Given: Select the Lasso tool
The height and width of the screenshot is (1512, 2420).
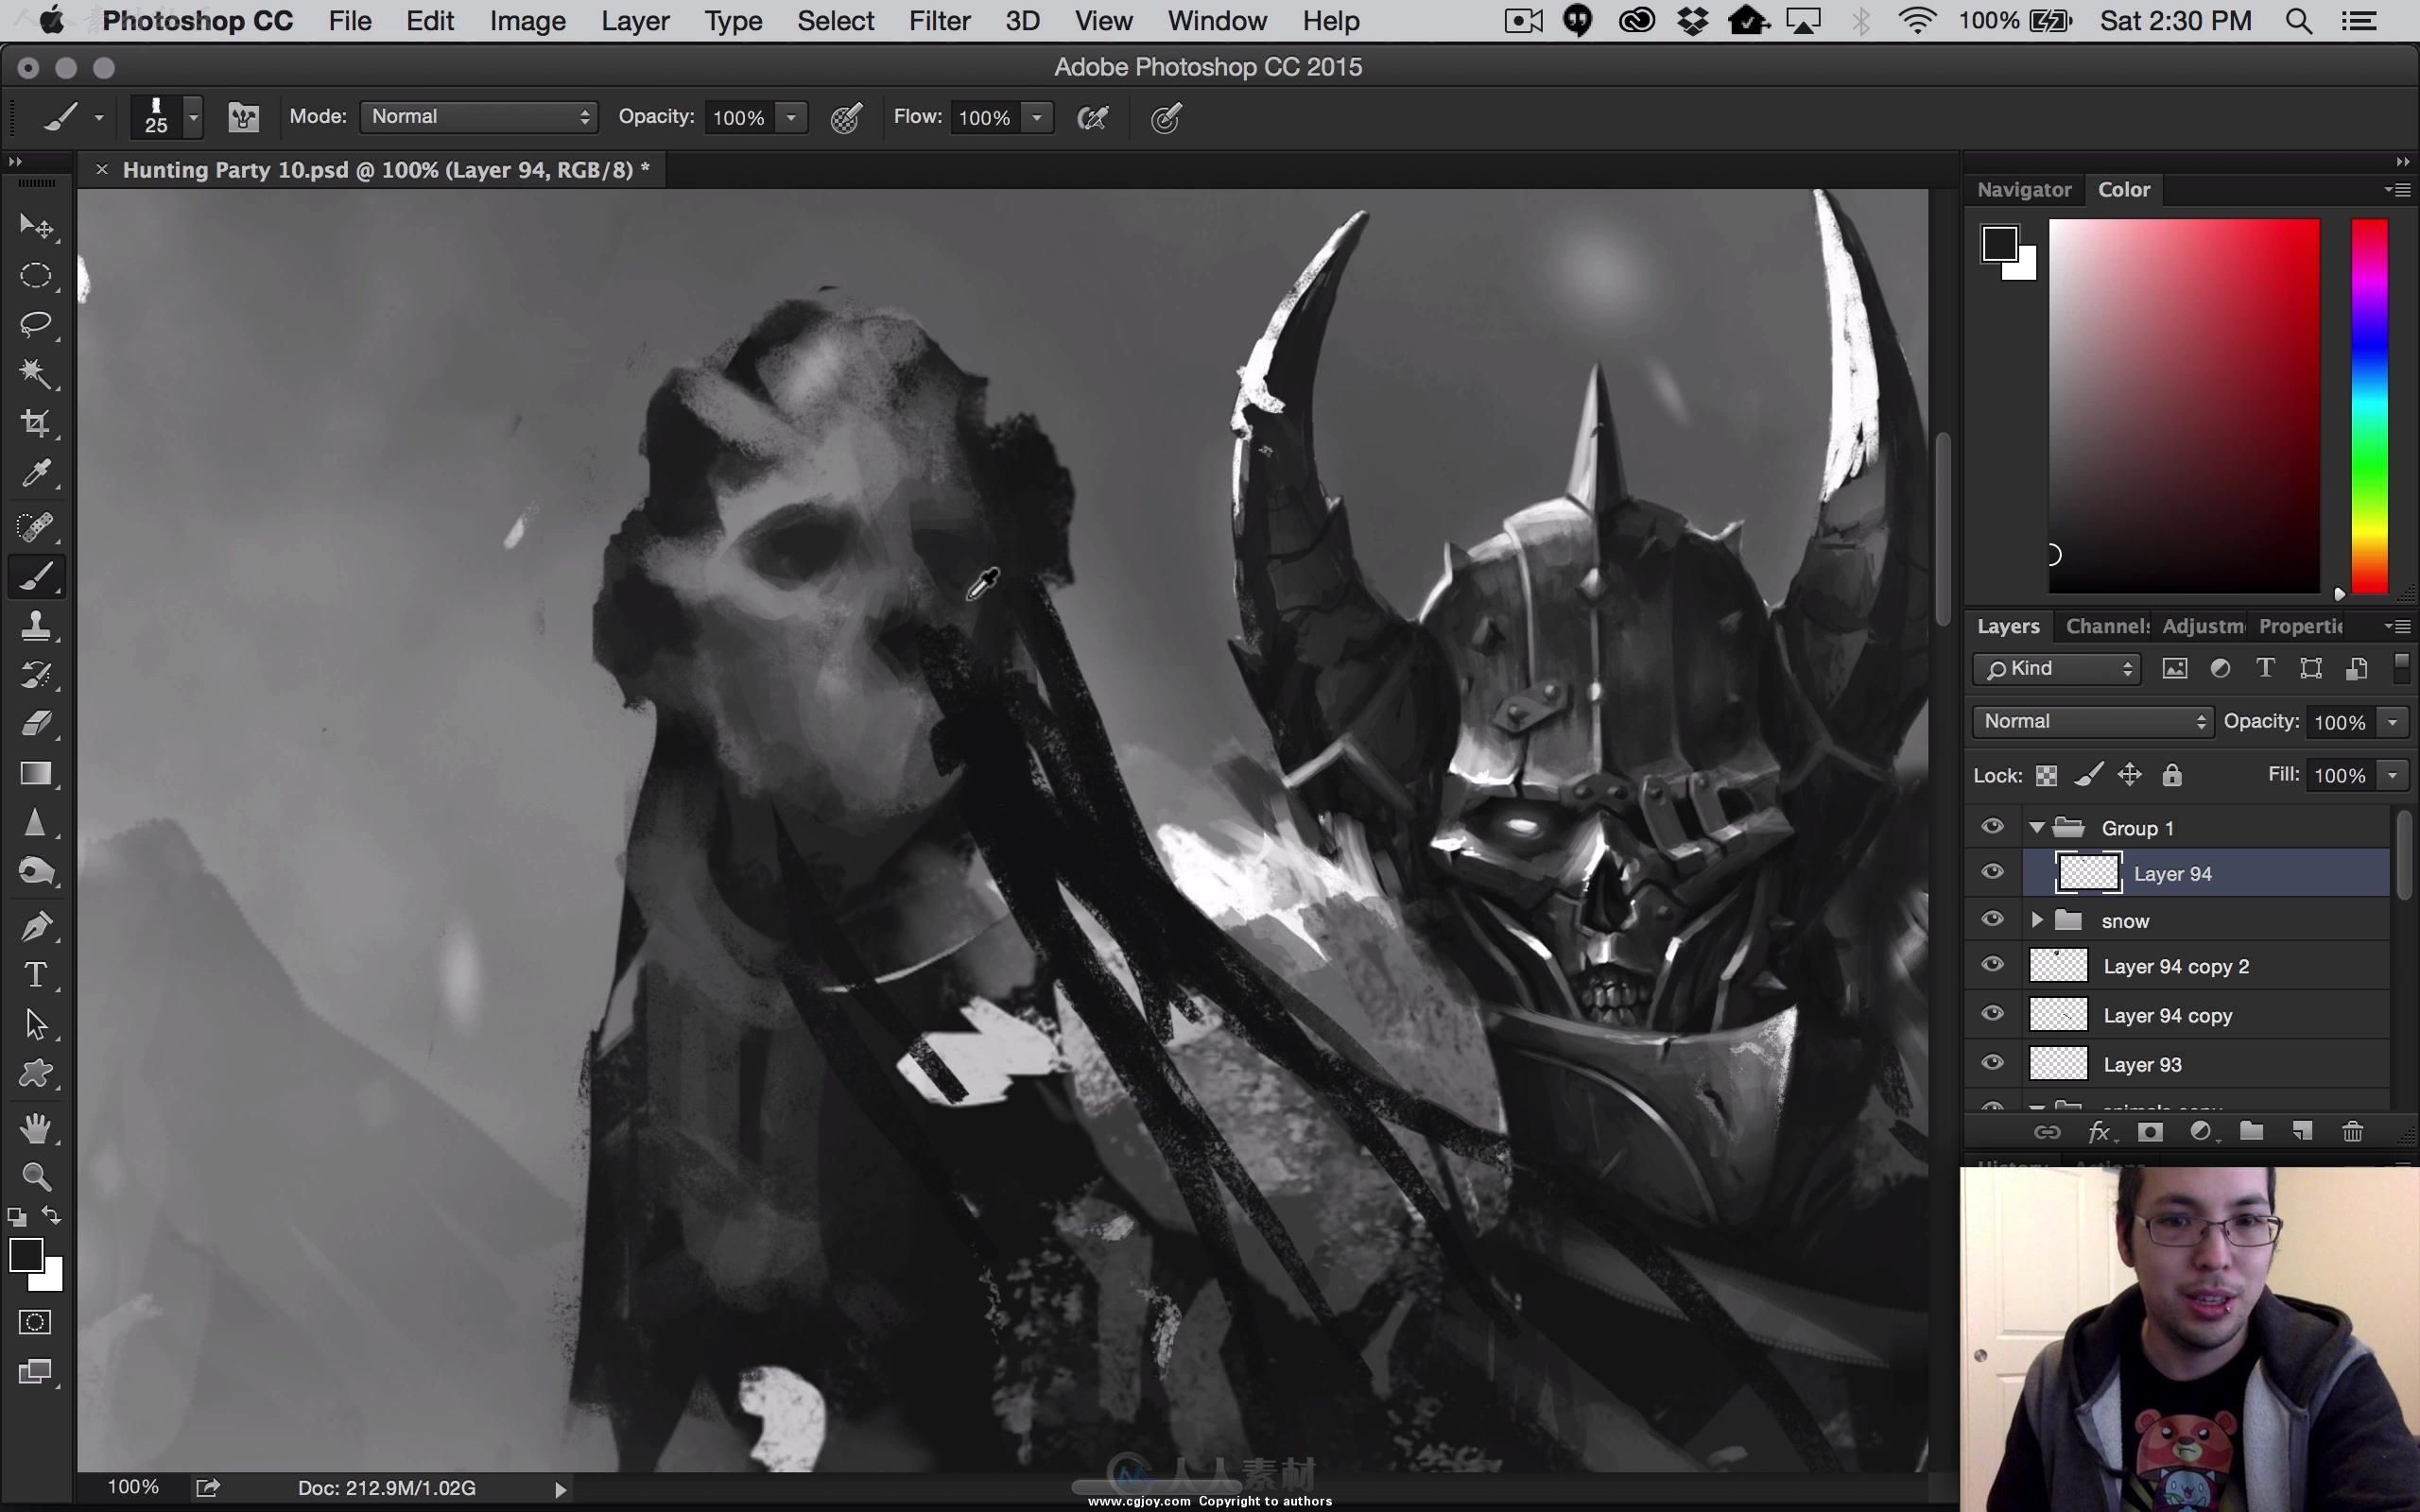Looking at the screenshot, I should [36, 325].
